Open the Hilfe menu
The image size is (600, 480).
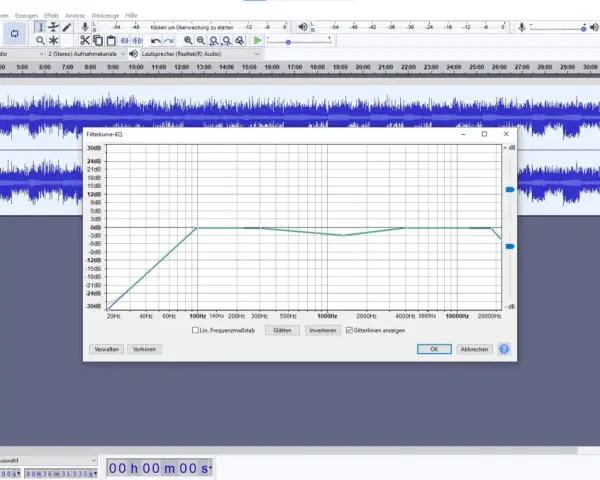tap(131, 16)
